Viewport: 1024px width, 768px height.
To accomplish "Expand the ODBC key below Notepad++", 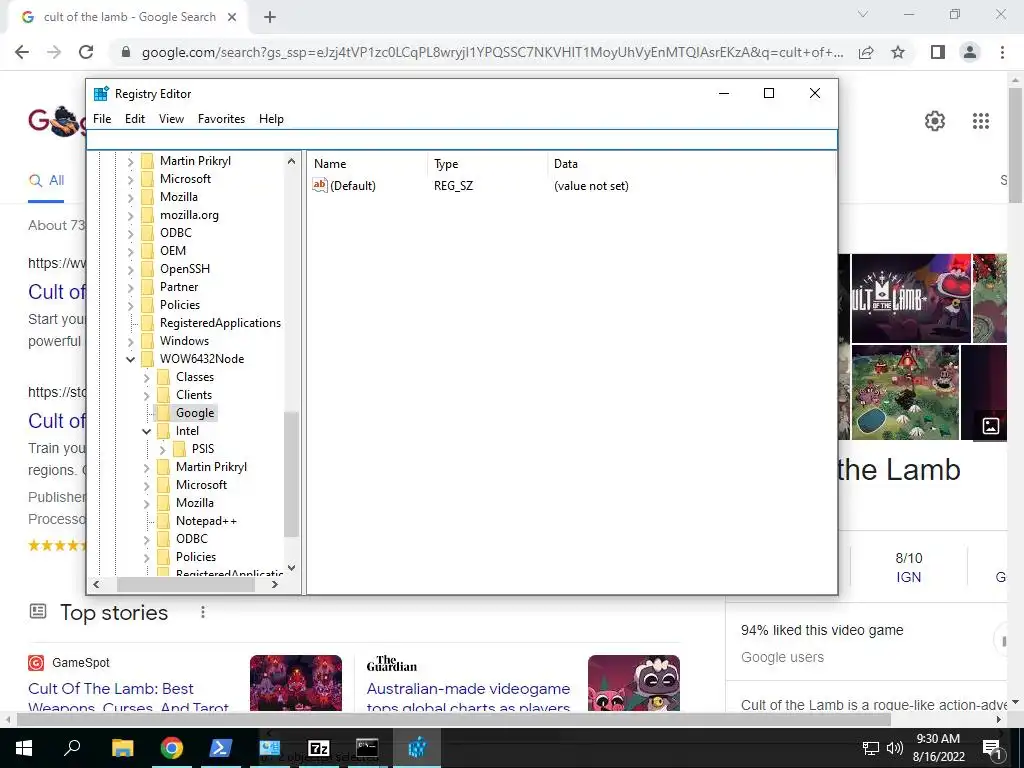I will (x=146, y=539).
